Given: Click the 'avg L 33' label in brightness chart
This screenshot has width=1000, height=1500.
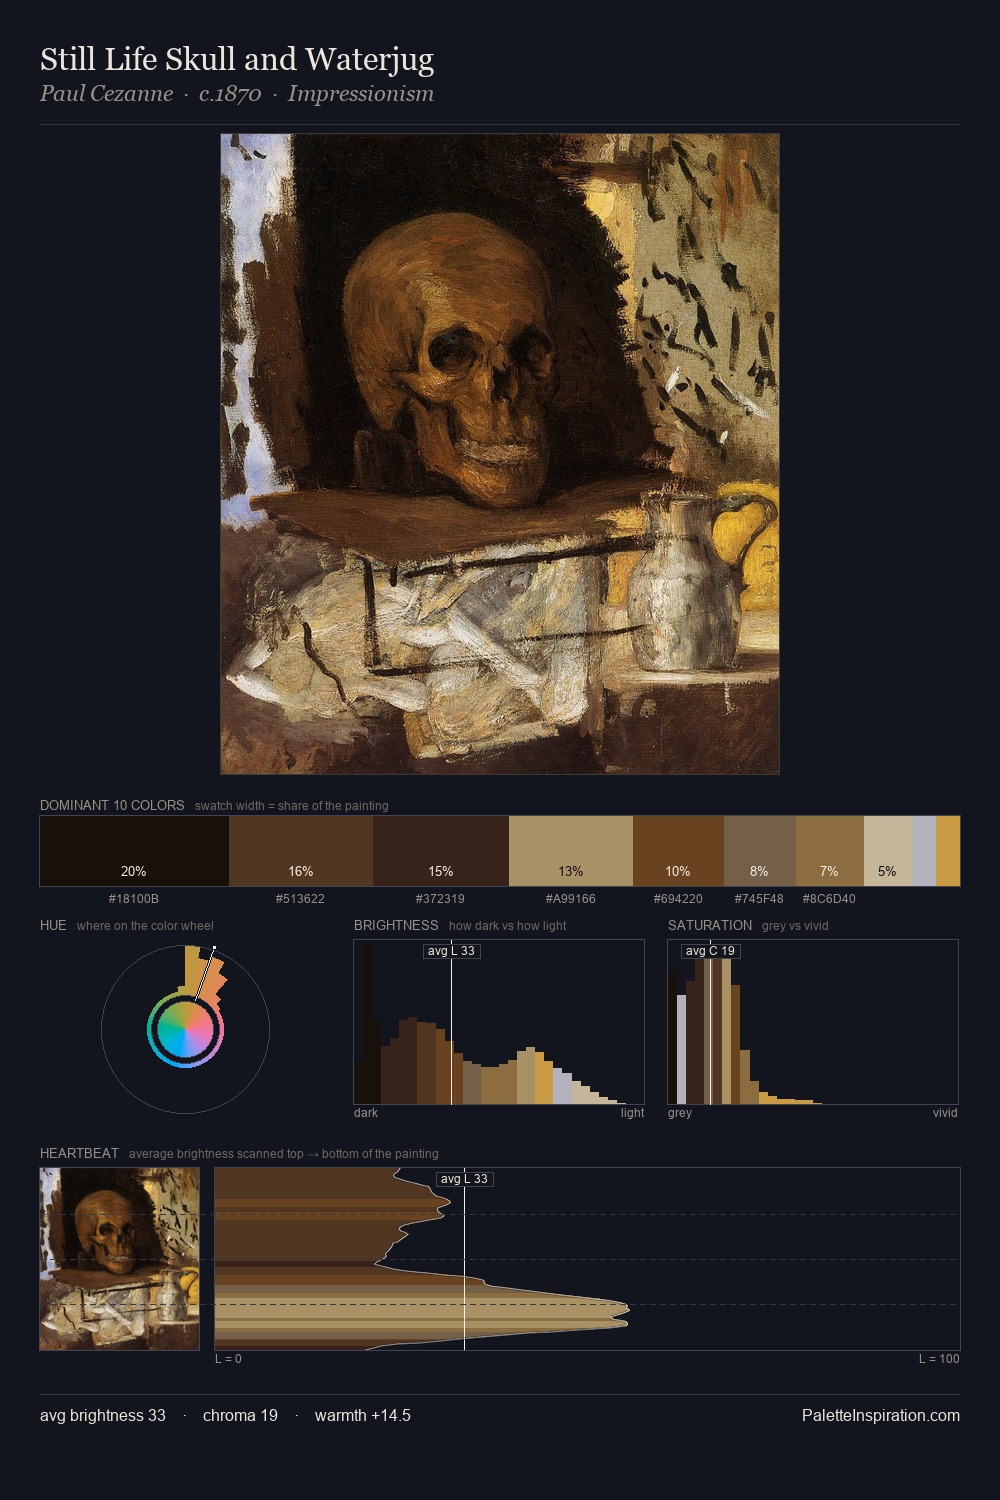Looking at the screenshot, I should [x=451, y=951].
